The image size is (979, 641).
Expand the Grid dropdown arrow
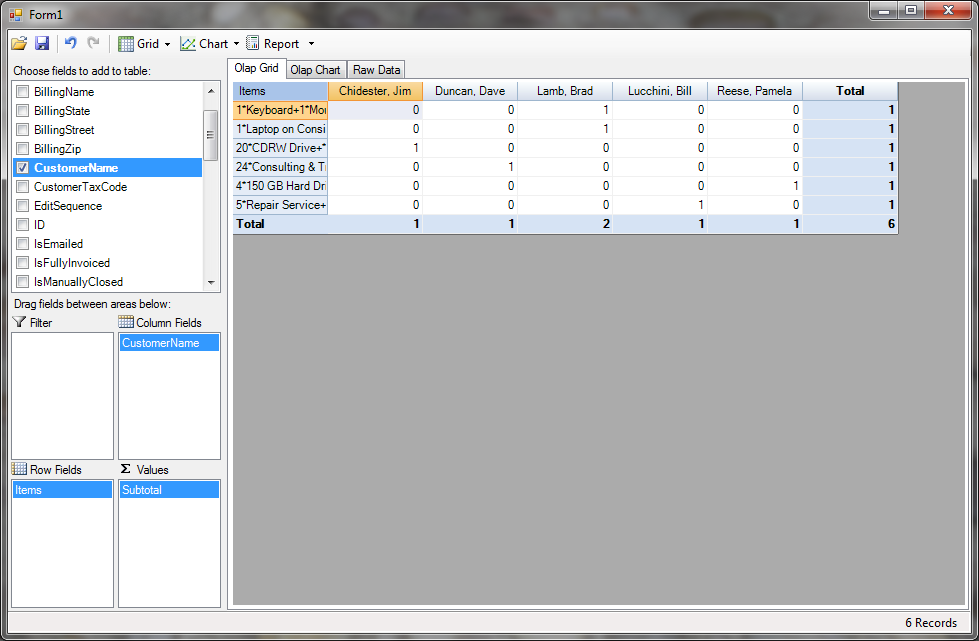[x=167, y=44]
